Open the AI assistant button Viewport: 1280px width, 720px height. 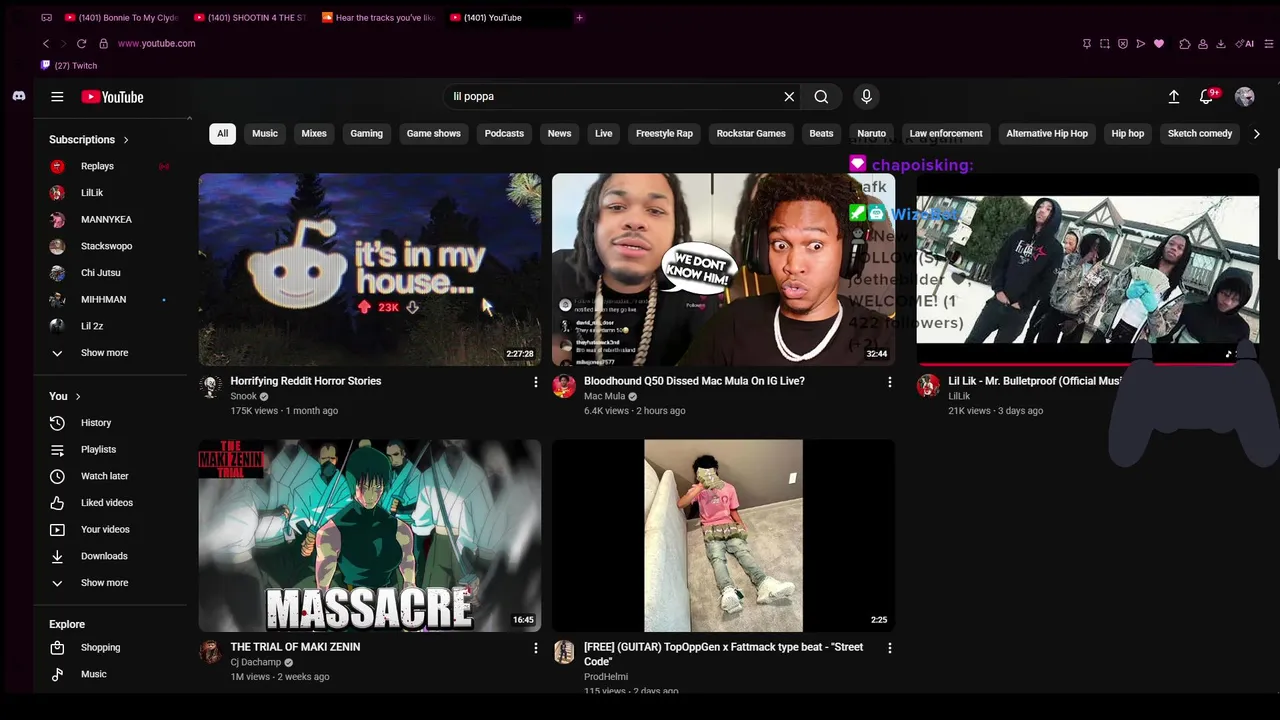coord(1245,44)
